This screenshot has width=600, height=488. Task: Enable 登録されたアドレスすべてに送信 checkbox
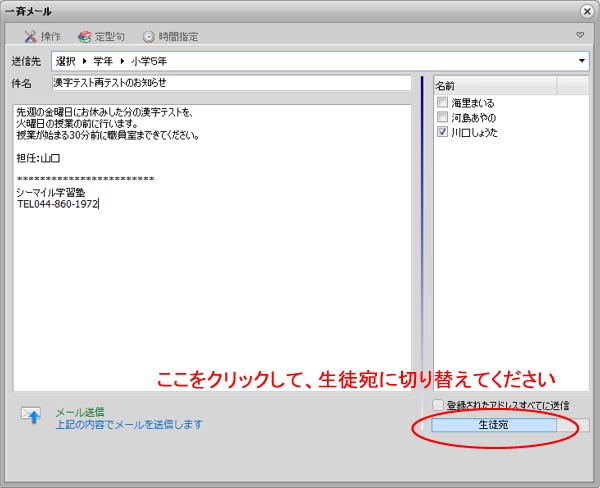pyautogui.click(x=439, y=405)
